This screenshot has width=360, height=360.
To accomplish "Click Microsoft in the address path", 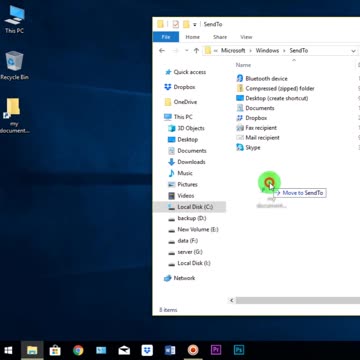I will [233, 51].
